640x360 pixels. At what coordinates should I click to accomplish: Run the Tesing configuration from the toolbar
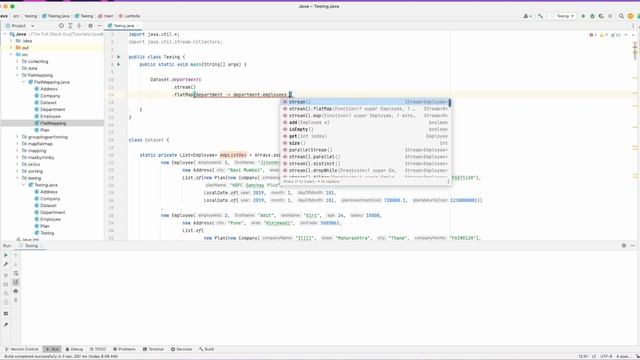click(x=583, y=16)
